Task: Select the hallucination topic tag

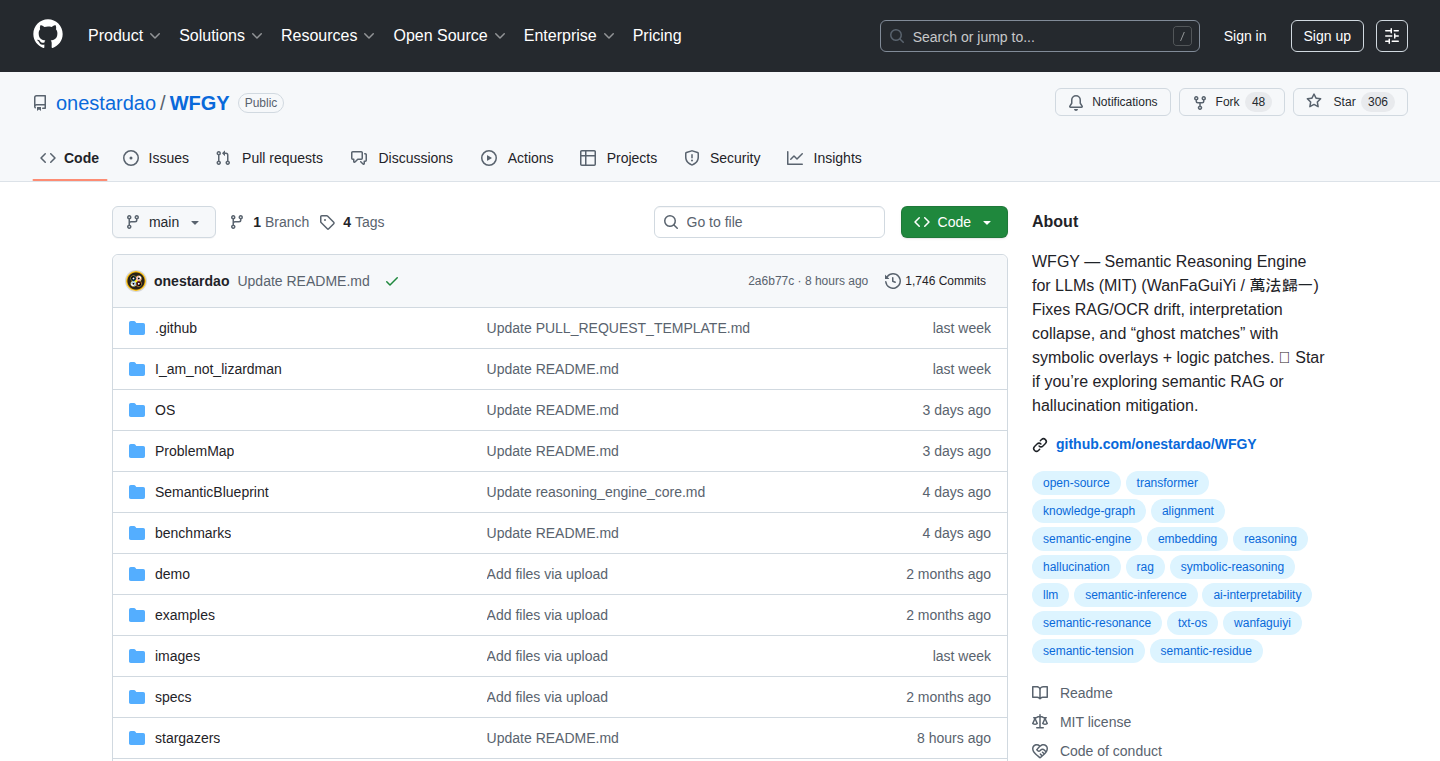Action: click(x=1076, y=567)
